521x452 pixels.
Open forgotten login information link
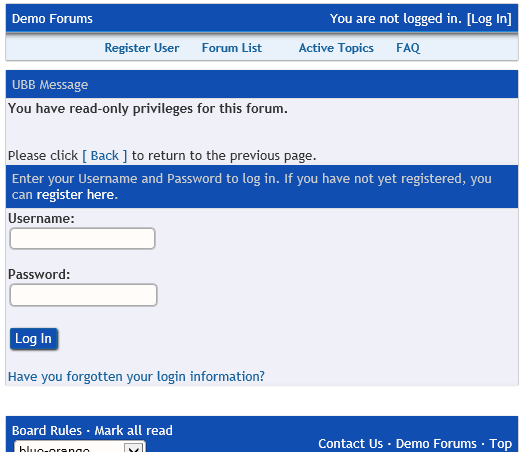[136, 377]
